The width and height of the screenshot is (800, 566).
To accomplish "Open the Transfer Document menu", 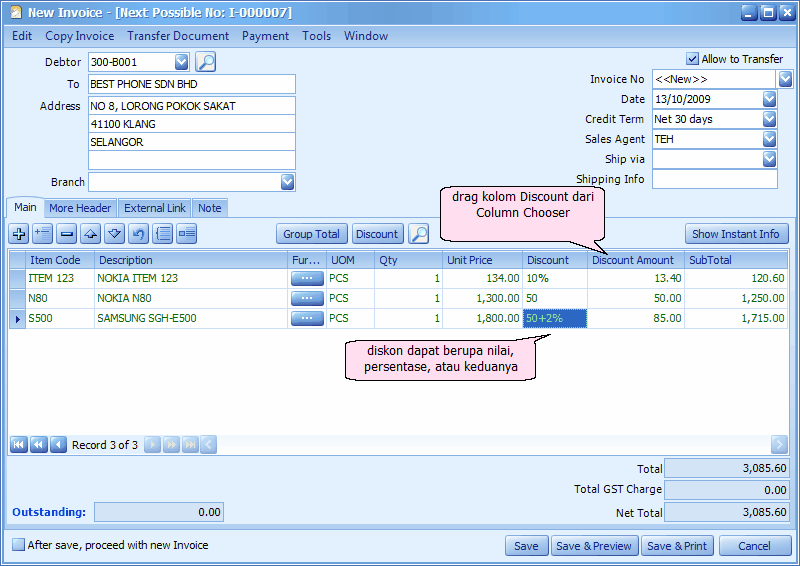I will [178, 36].
